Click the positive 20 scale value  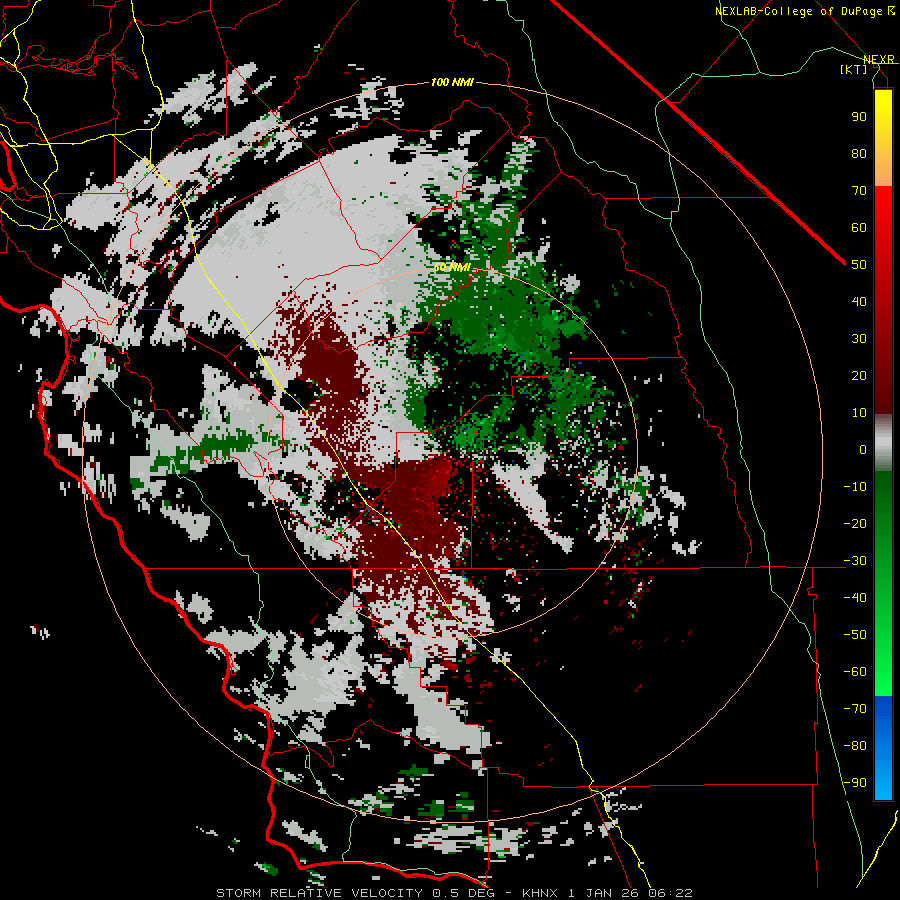tap(859, 376)
